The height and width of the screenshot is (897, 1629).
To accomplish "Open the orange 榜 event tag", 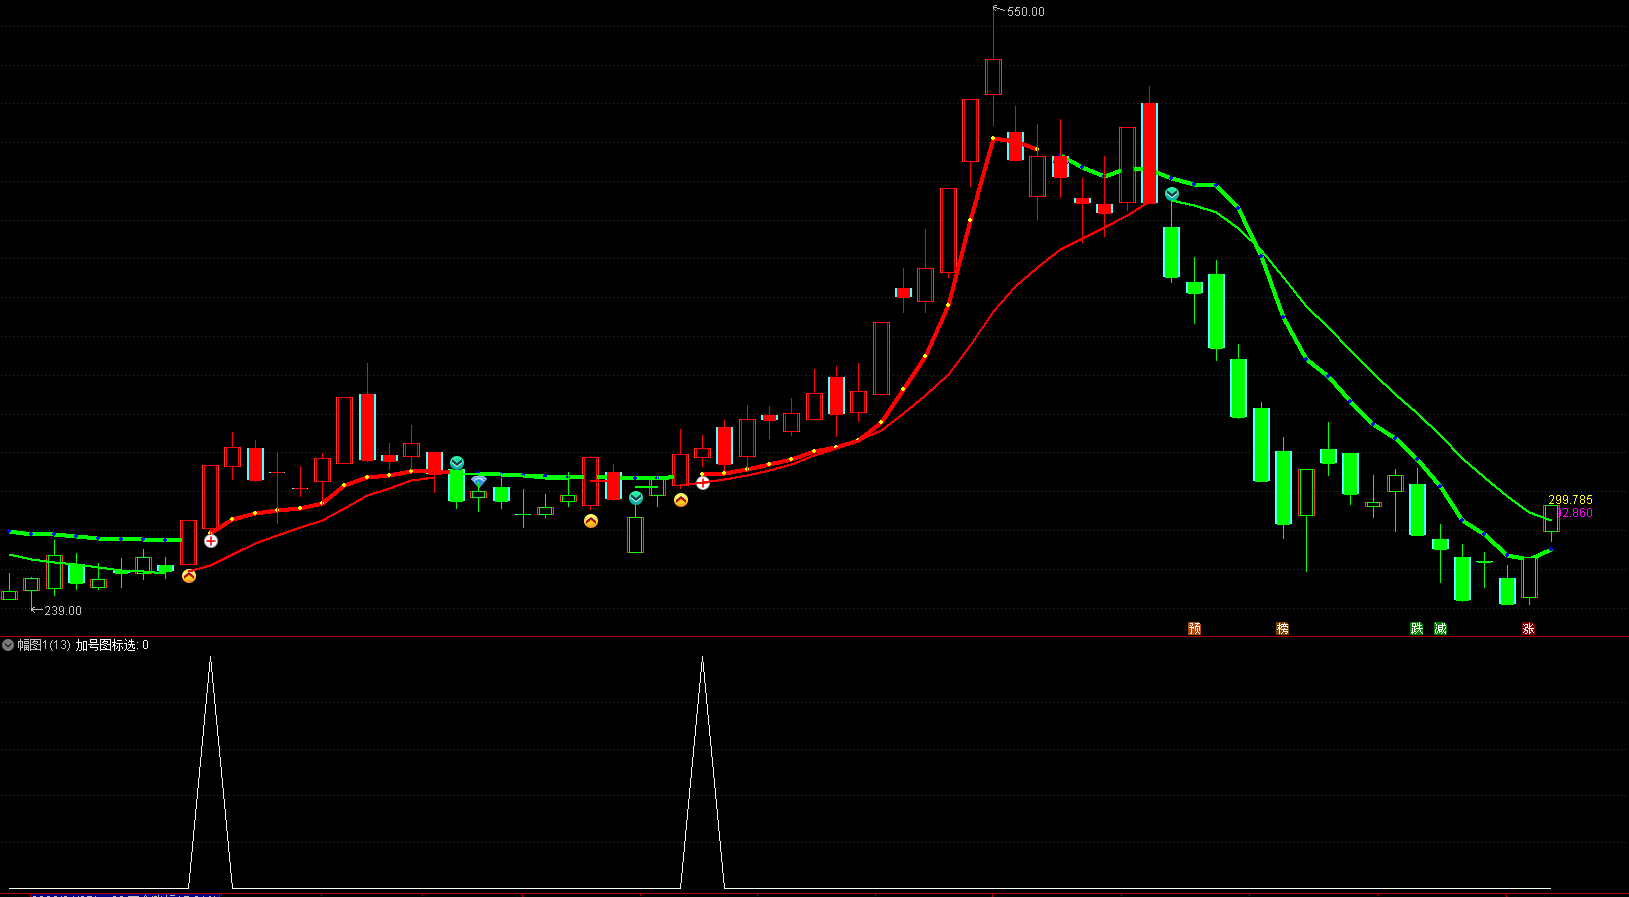I will pyautogui.click(x=1282, y=628).
